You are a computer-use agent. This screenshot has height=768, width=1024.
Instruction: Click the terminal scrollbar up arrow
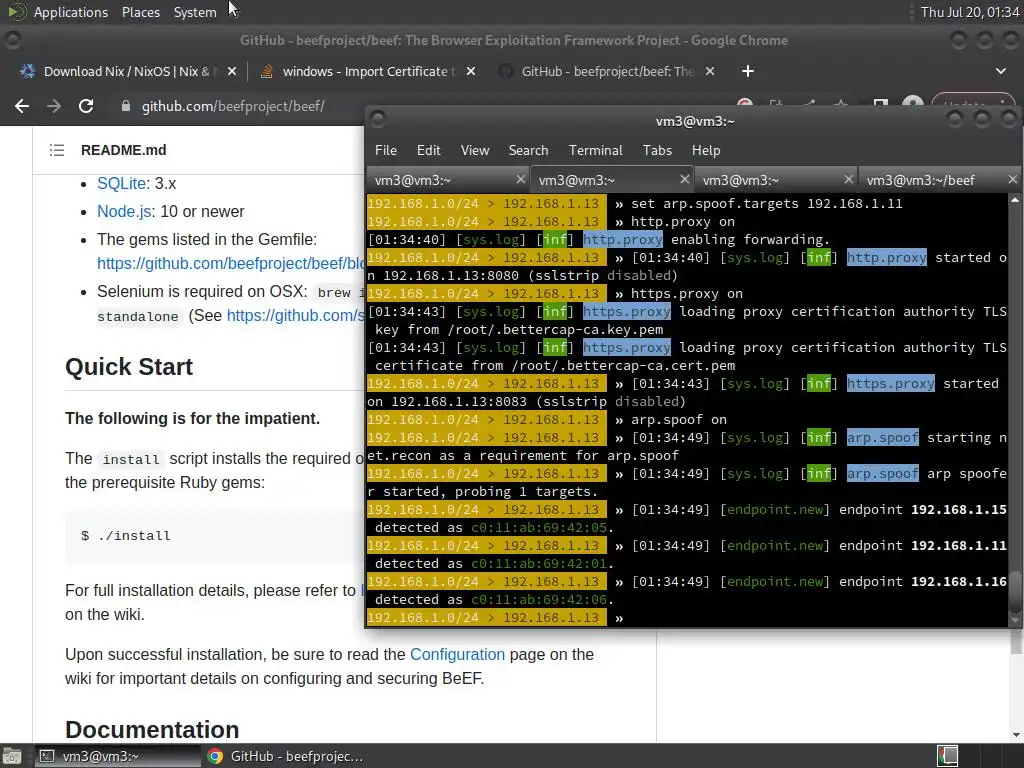point(1015,200)
